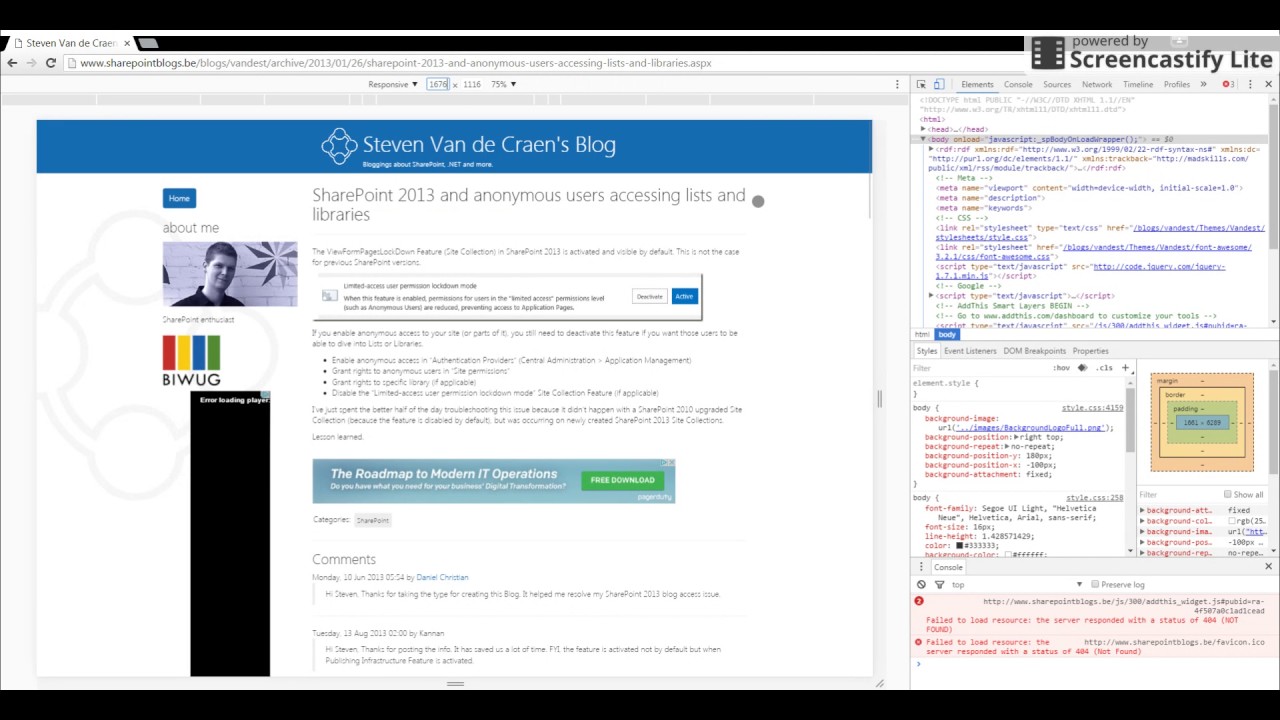The image size is (1280, 720).
Task: Switch to the Profiles tab
Action: pyautogui.click(x=1177, y=85)
